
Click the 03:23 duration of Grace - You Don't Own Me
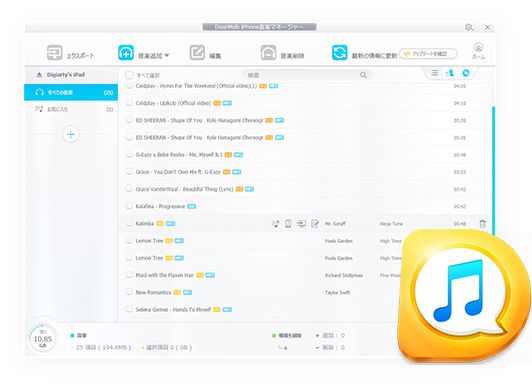pos(460,172)
